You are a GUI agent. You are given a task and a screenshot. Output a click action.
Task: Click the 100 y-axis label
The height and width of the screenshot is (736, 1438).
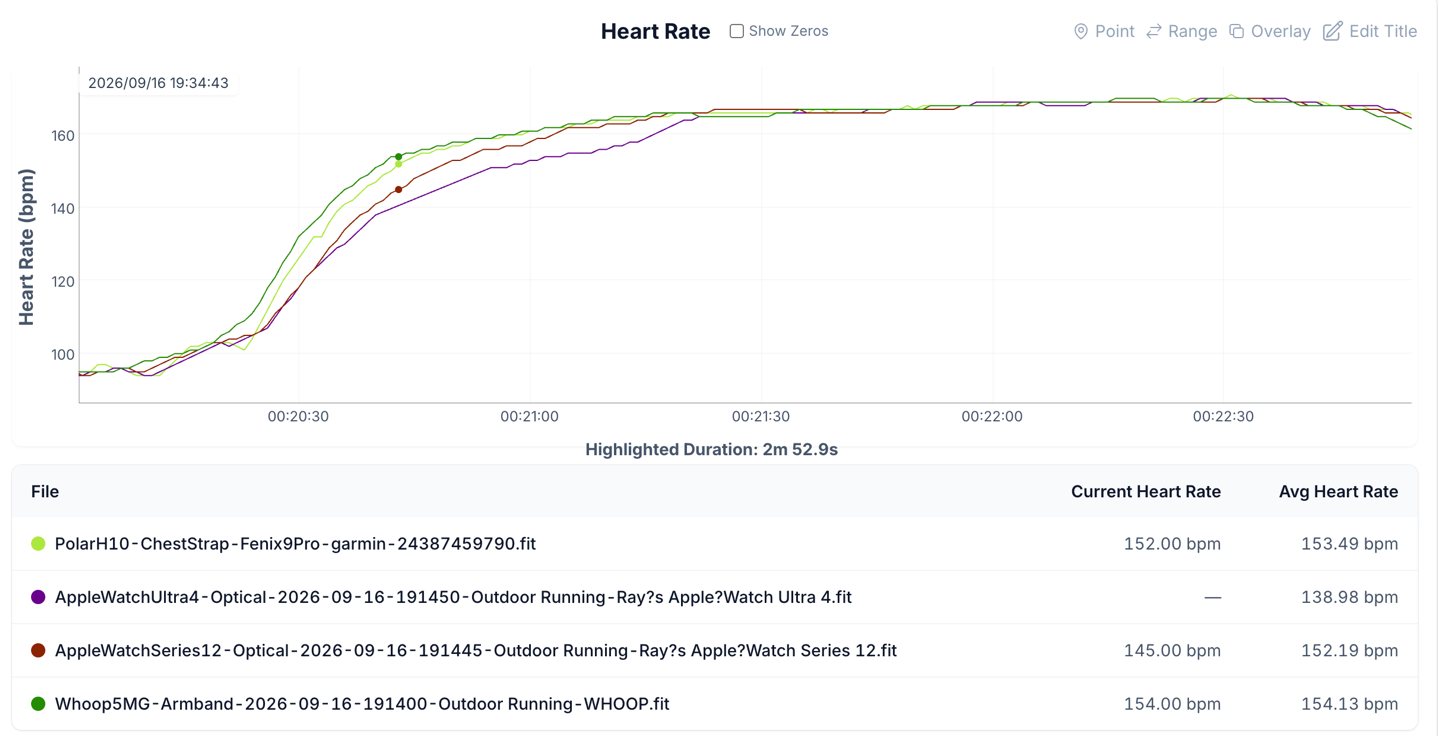point(62,354)
